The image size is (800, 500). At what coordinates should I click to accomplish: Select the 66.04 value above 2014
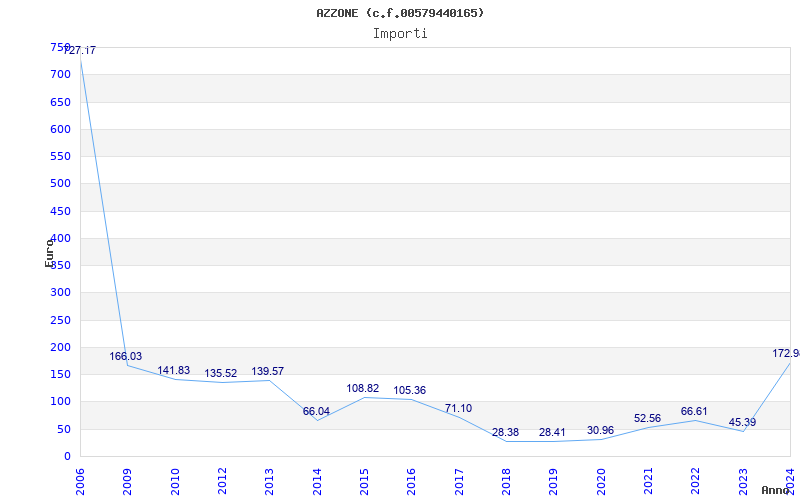click(316, 411)
